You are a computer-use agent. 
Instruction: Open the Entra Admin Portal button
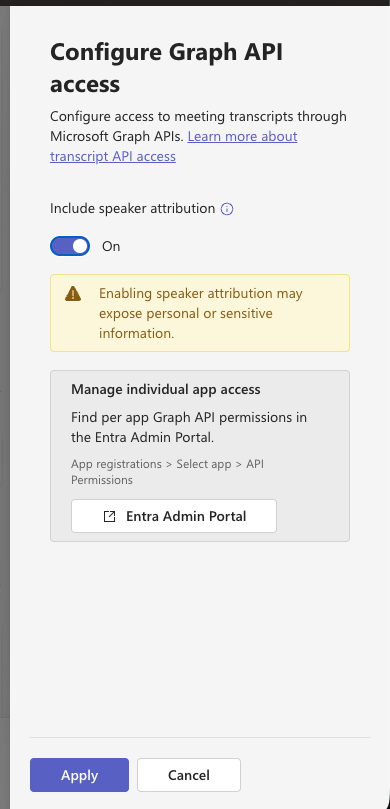(174, 516)
